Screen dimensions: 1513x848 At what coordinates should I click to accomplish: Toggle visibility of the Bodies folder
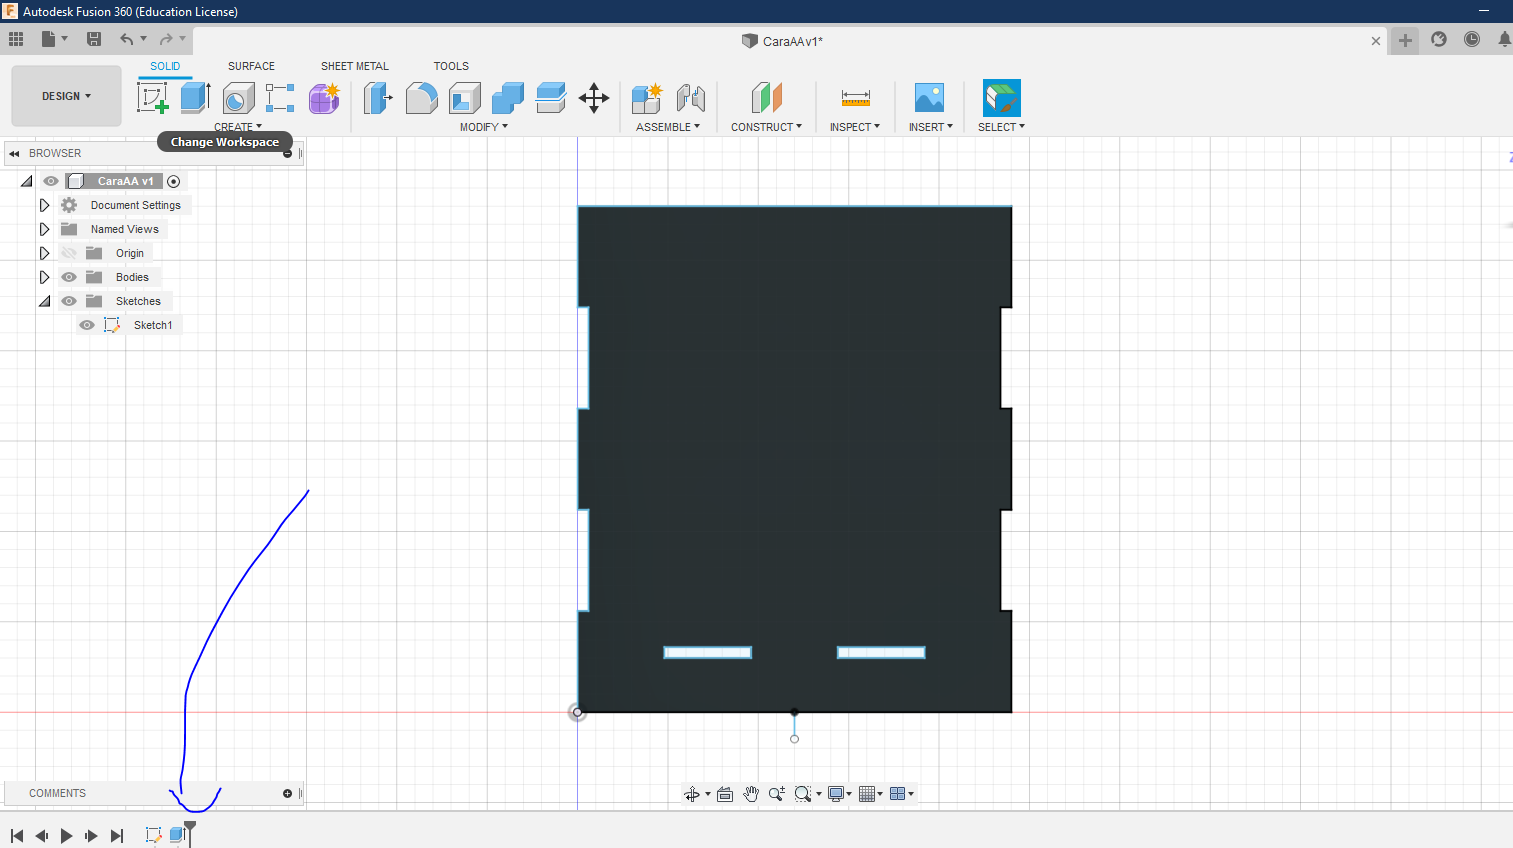click(69, 277)
